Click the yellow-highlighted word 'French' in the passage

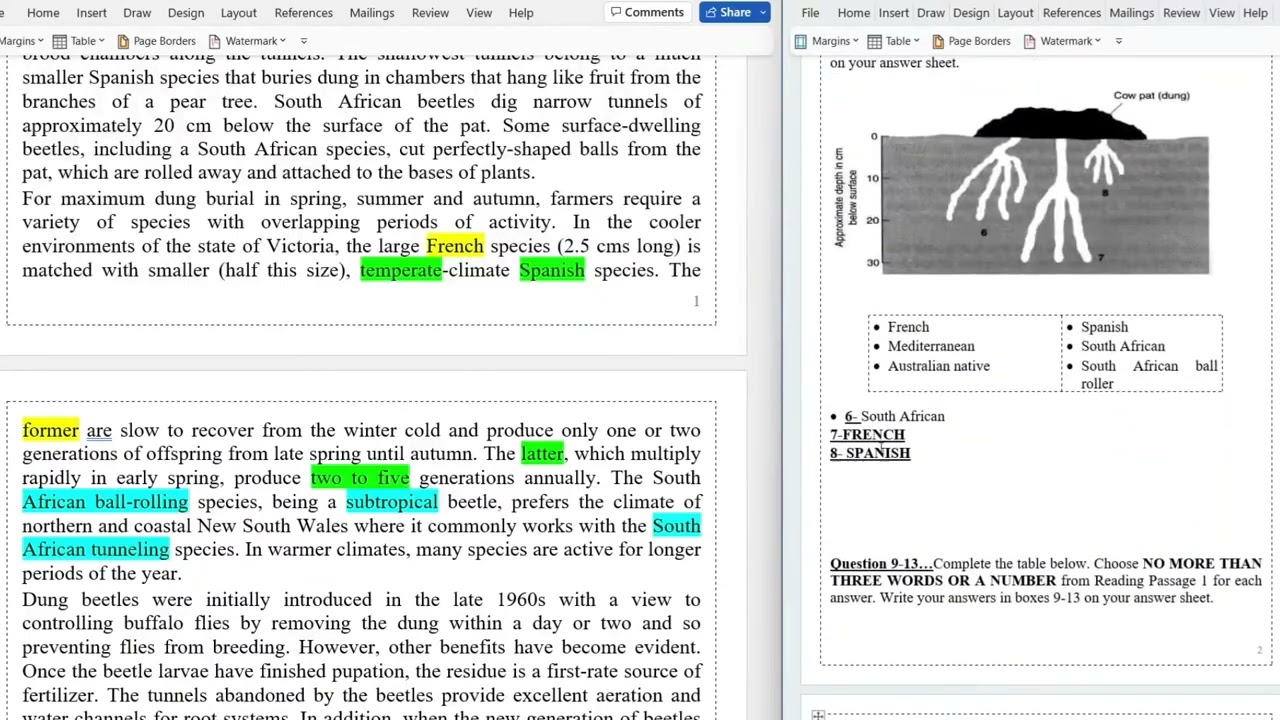455,246
